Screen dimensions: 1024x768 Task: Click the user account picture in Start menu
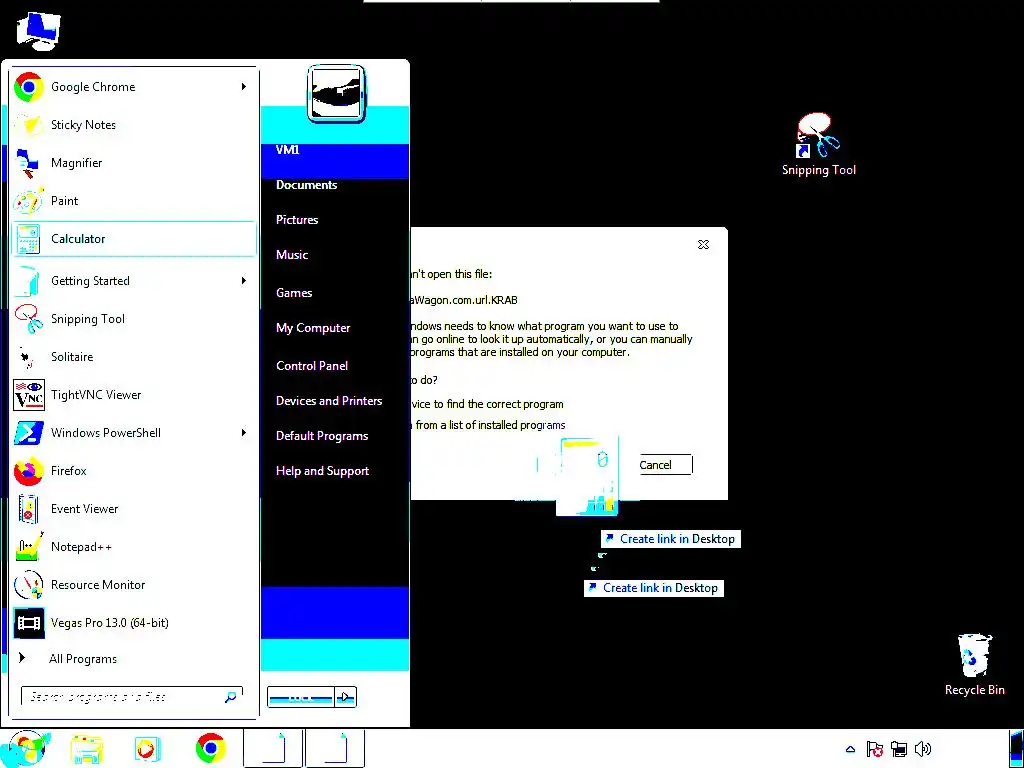point(336,94)
